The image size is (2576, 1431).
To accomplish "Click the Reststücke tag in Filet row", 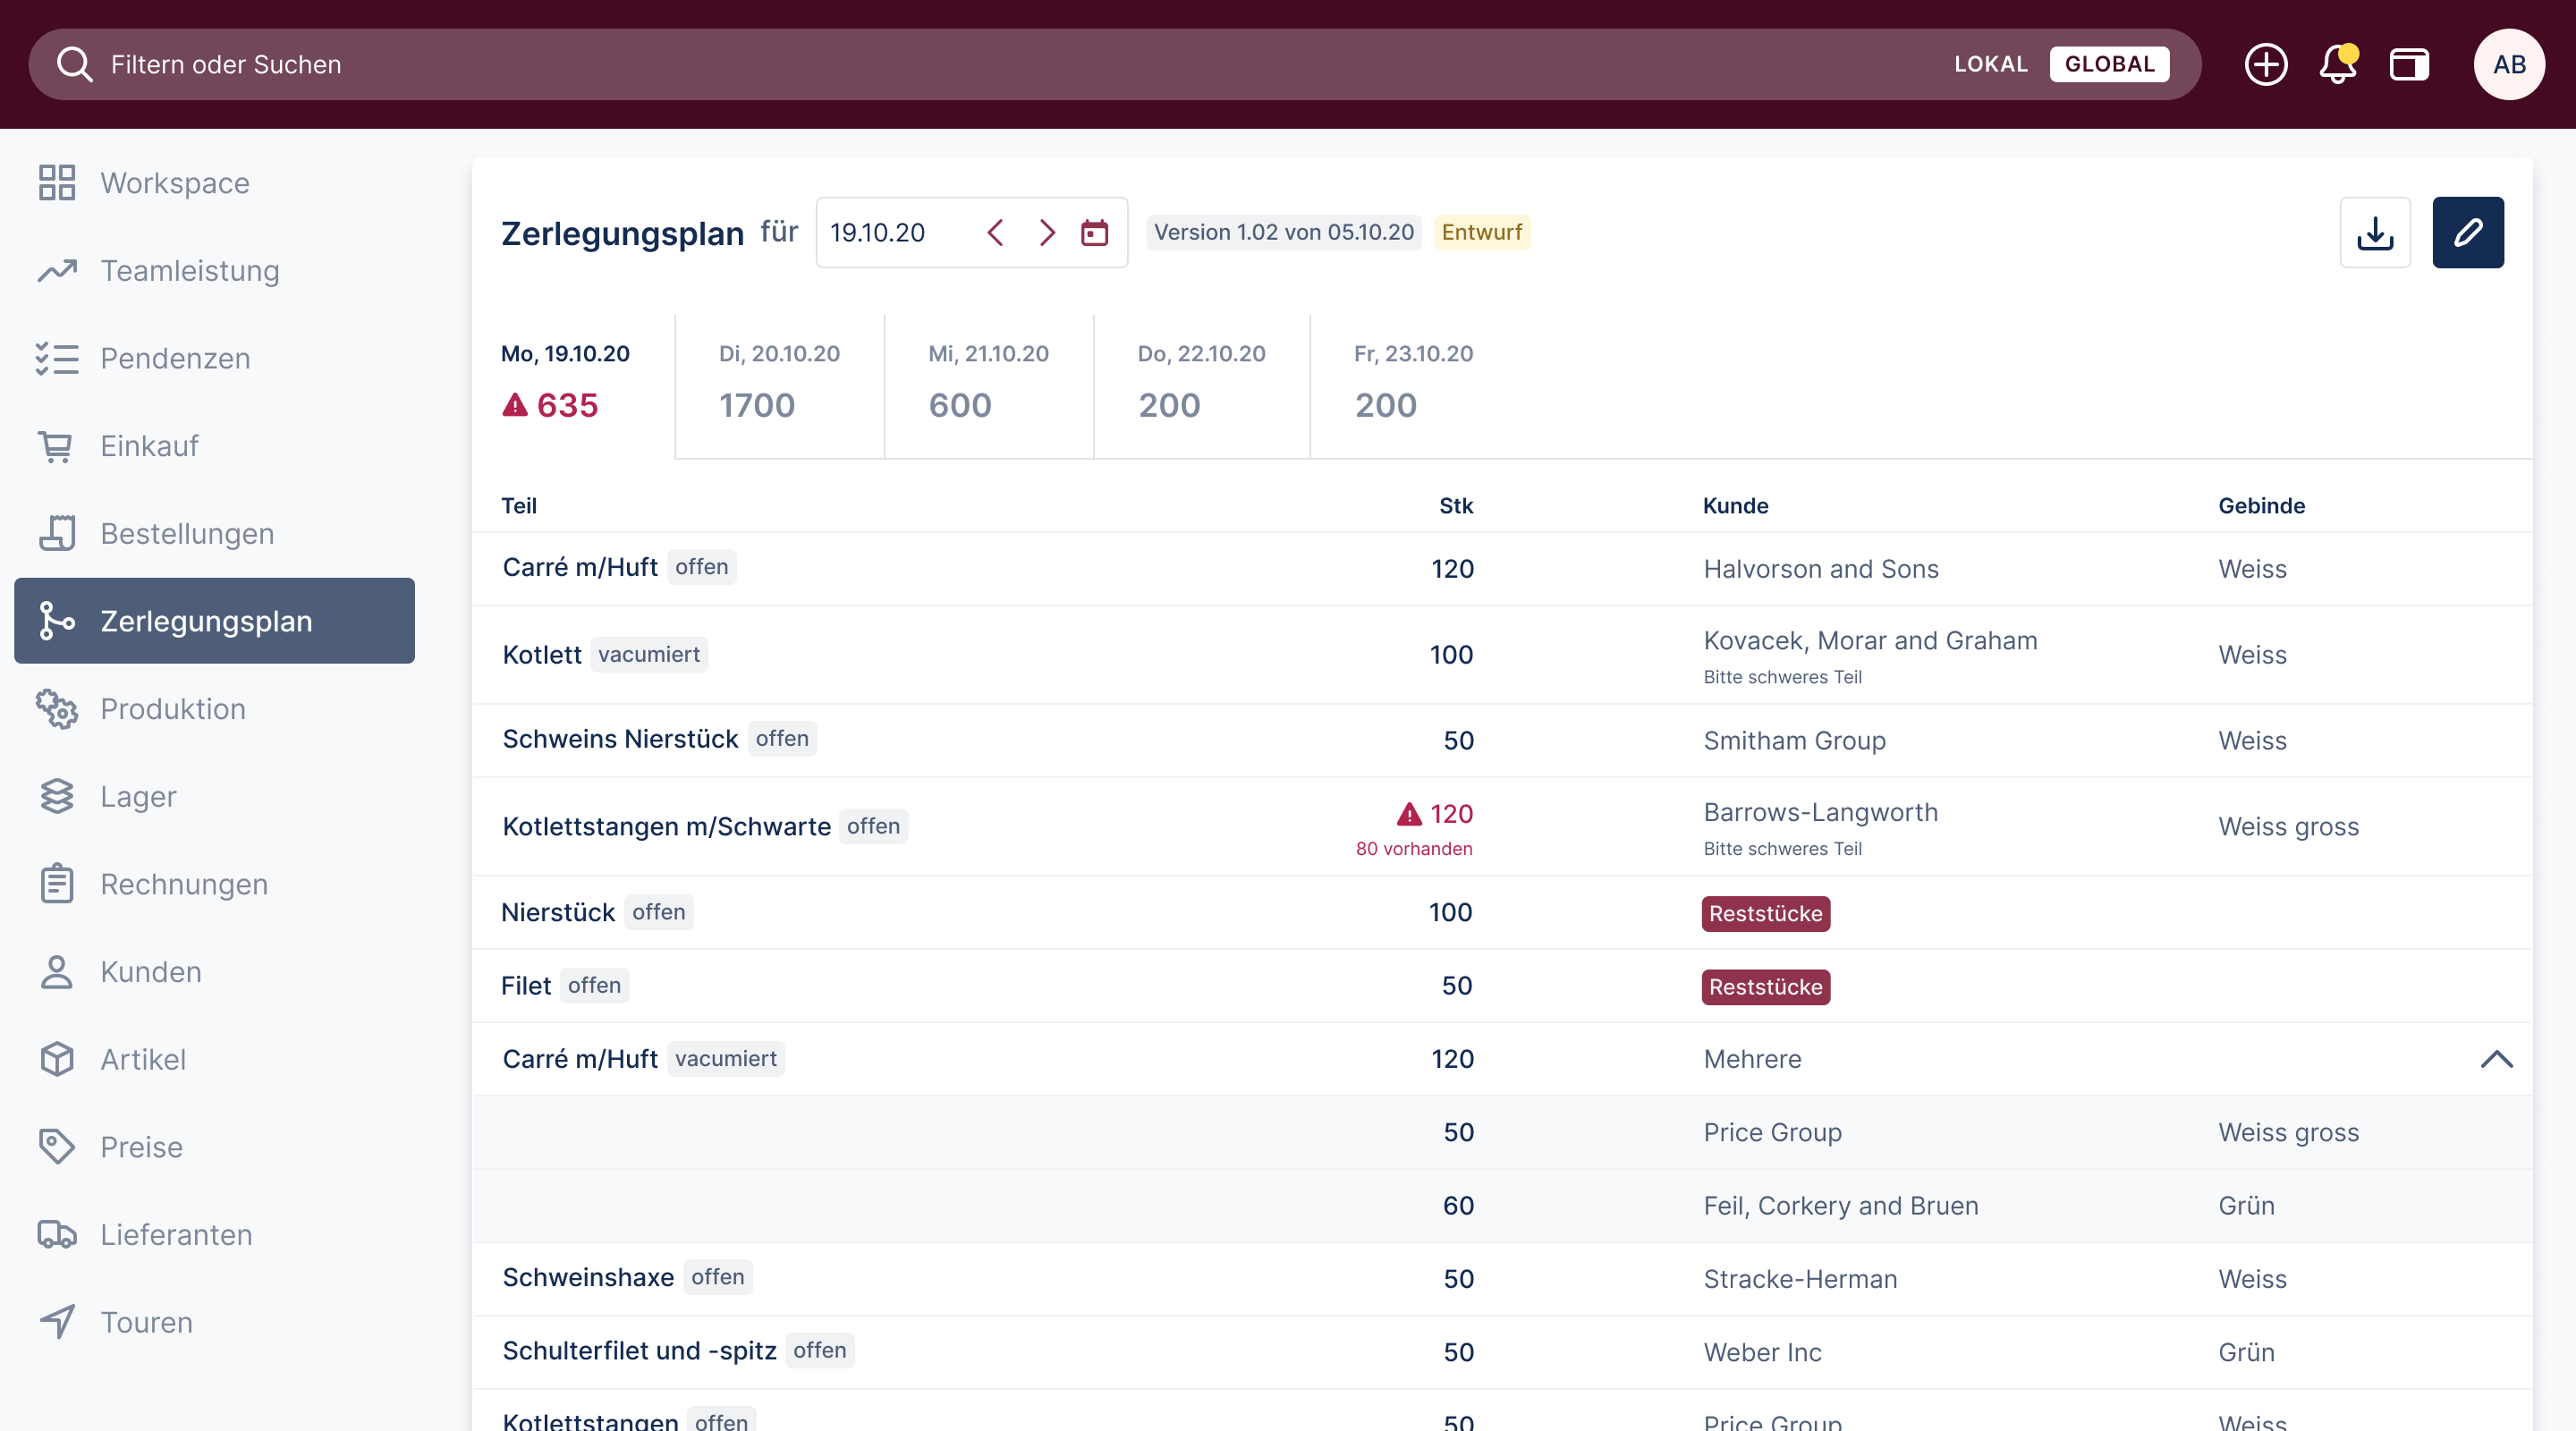I will coord(1766,987).
